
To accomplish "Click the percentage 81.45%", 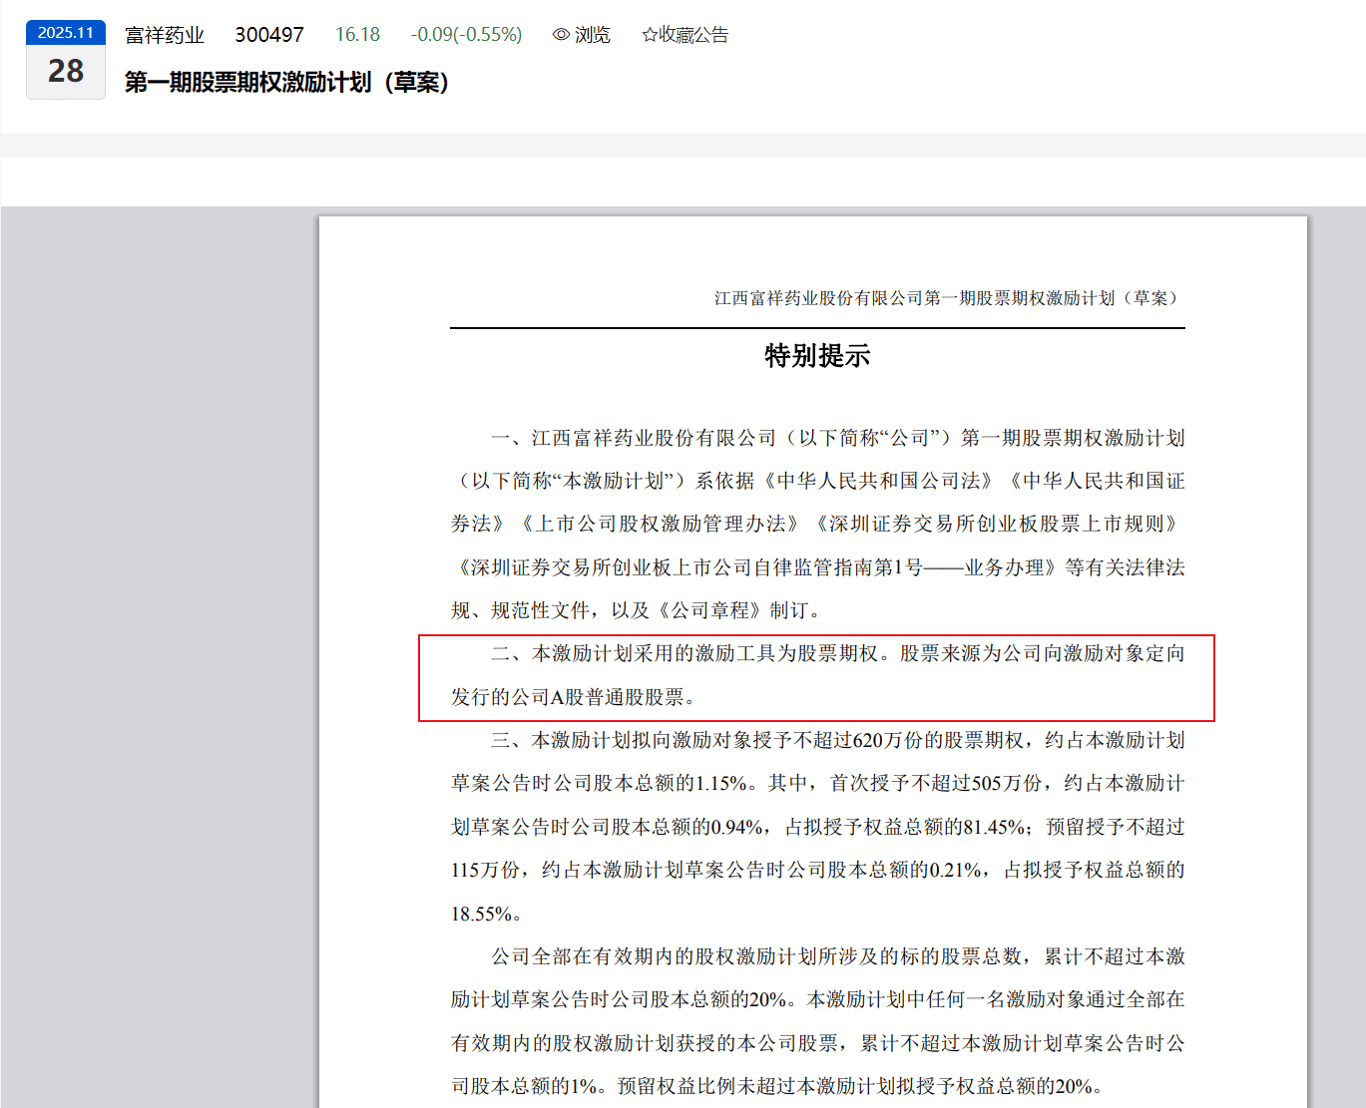I will point(993,828).
